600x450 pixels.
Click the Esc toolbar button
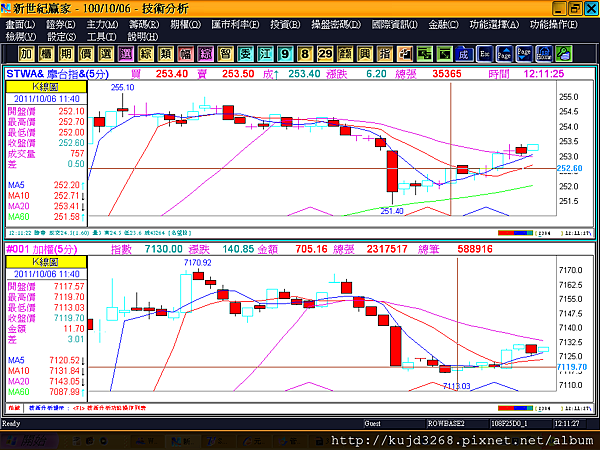484,54
